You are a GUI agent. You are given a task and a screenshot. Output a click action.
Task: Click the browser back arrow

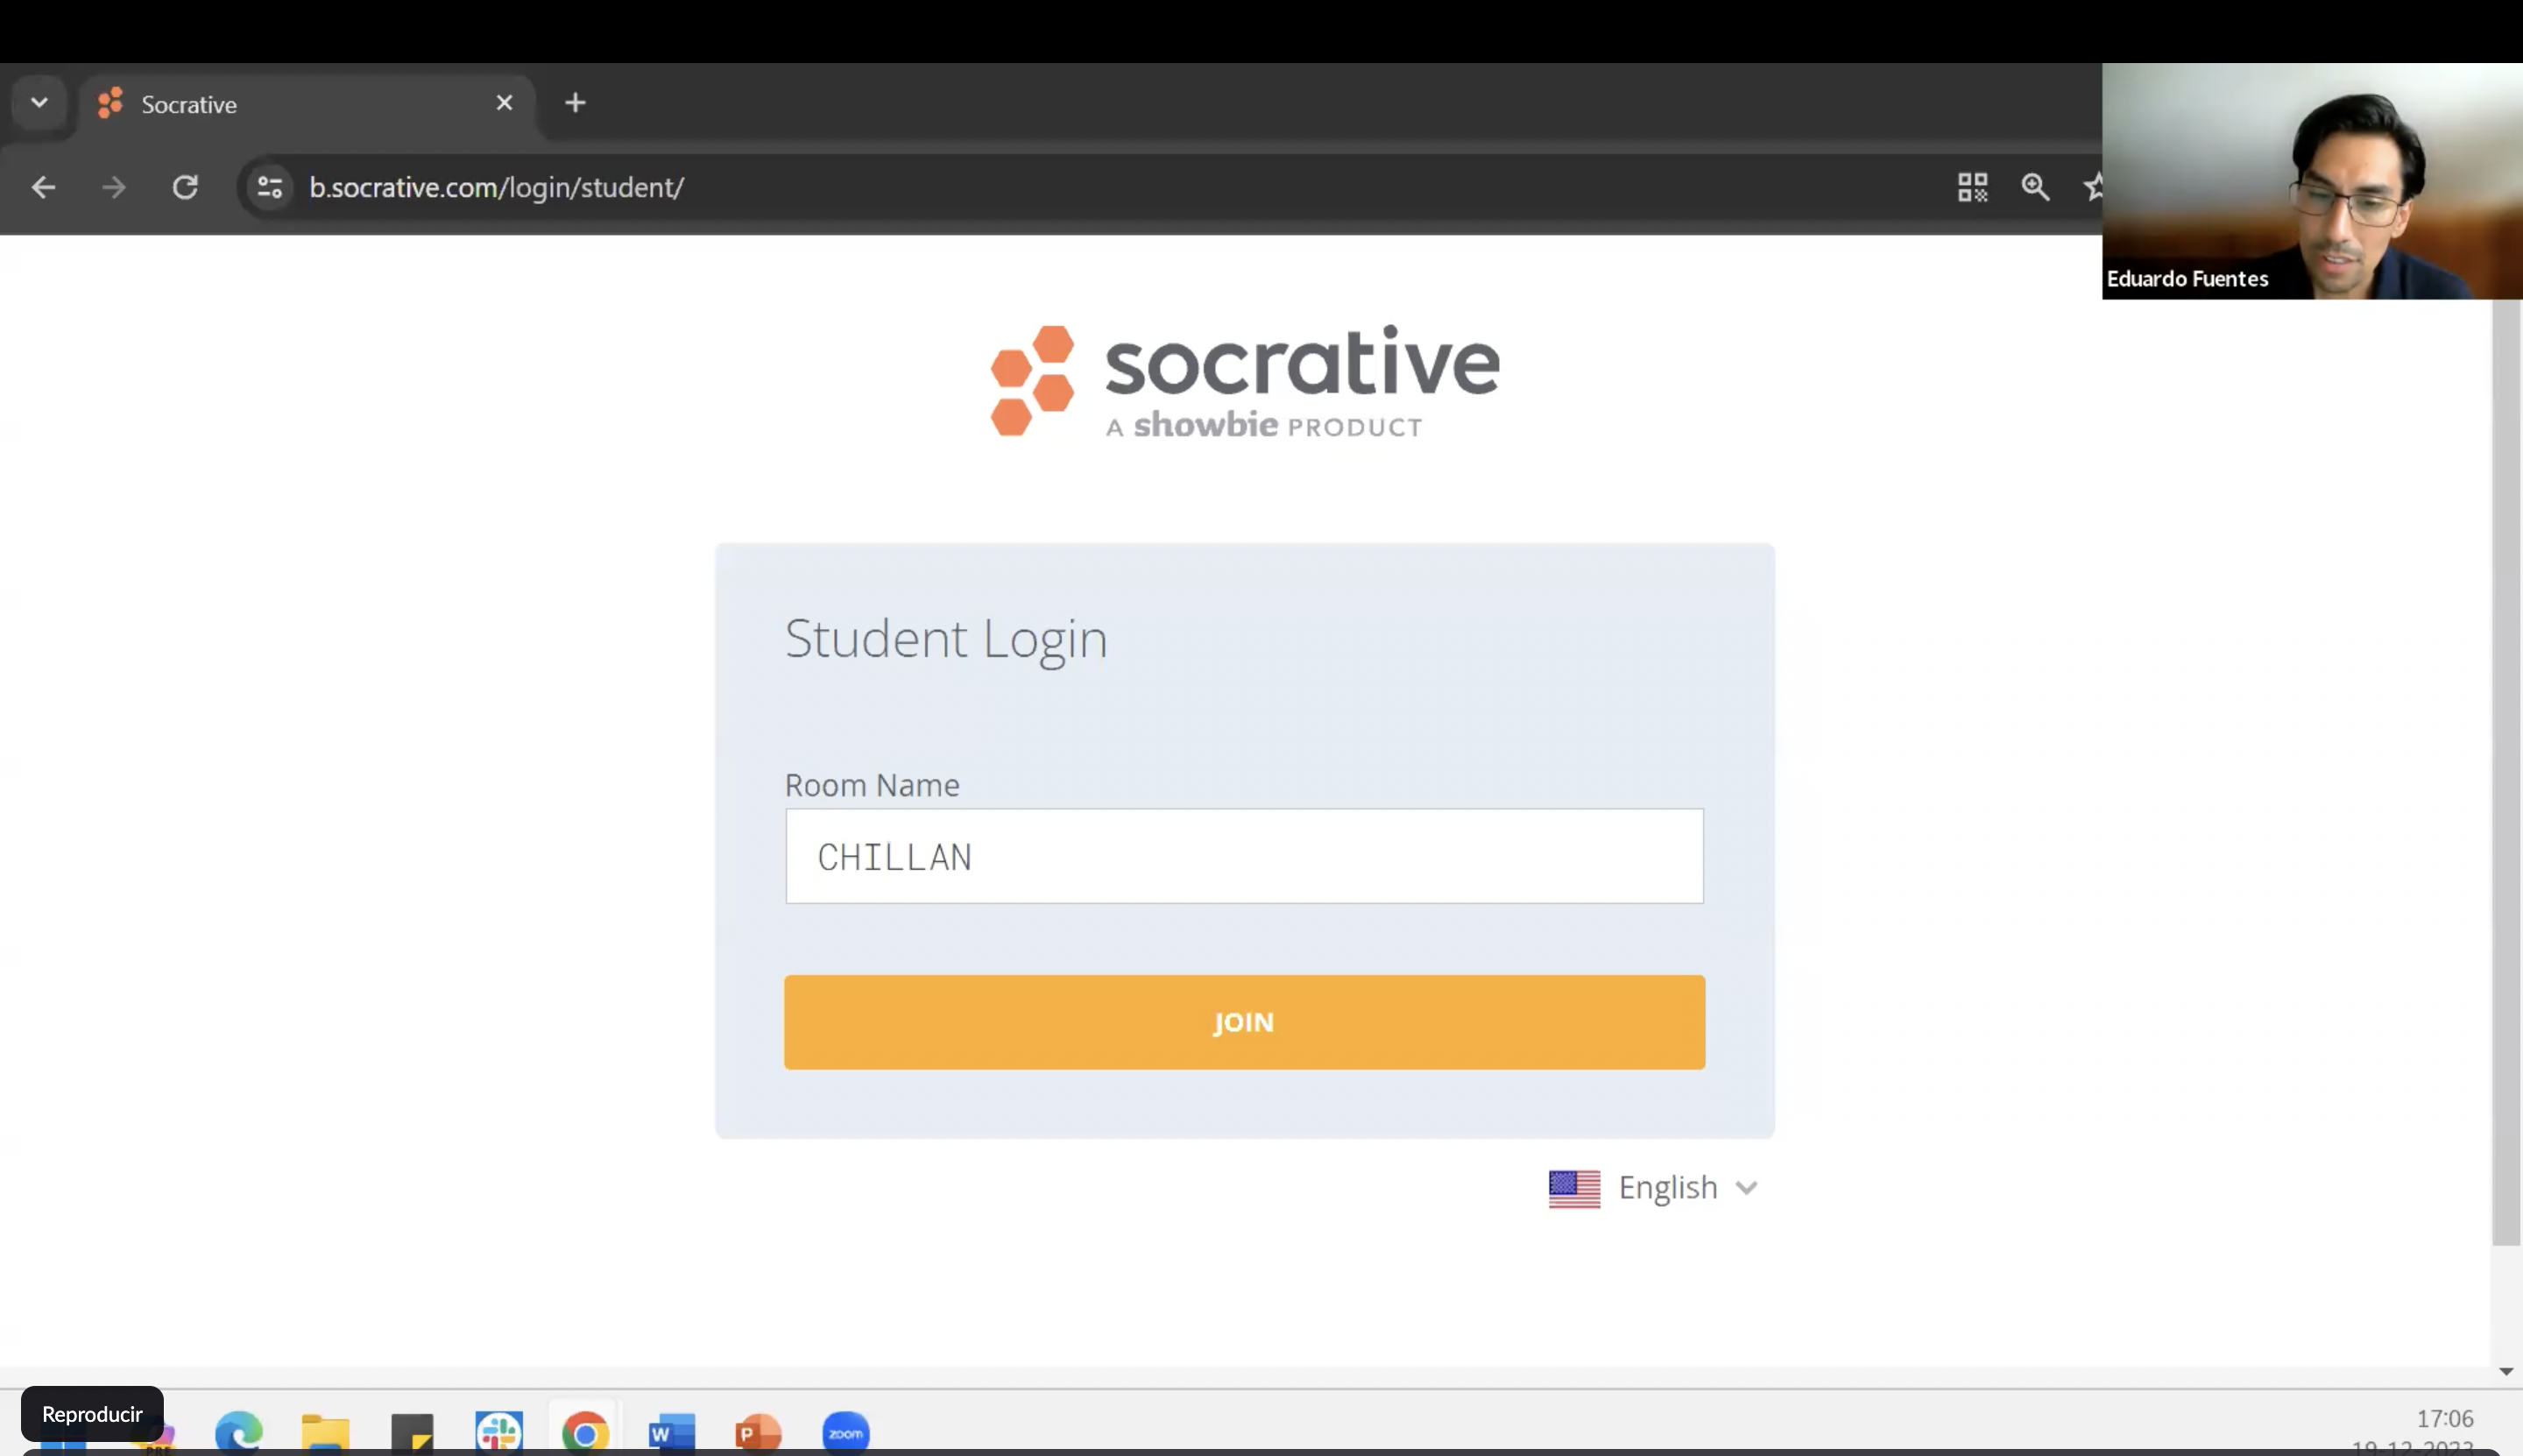pos(43,187)
